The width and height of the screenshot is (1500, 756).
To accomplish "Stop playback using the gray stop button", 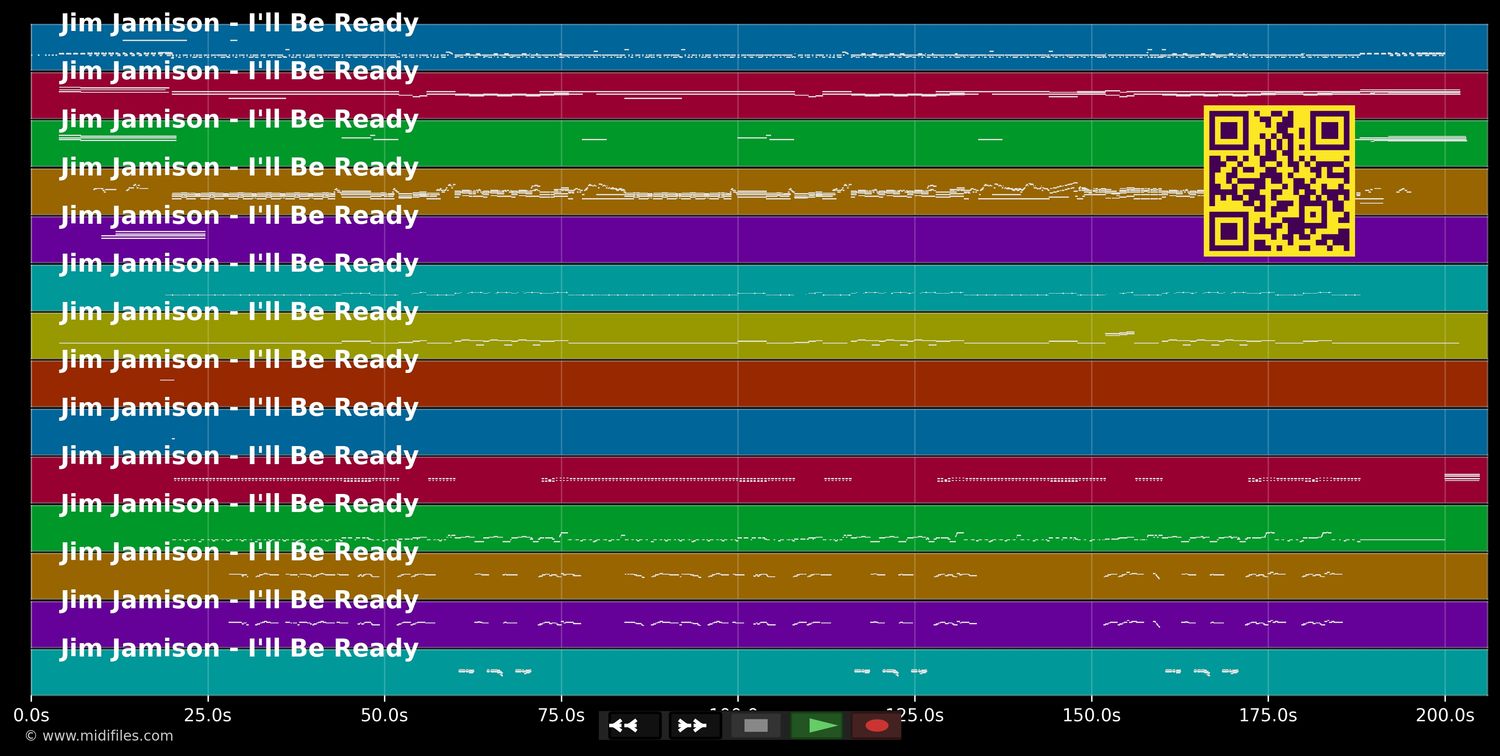I will [756, 726].
